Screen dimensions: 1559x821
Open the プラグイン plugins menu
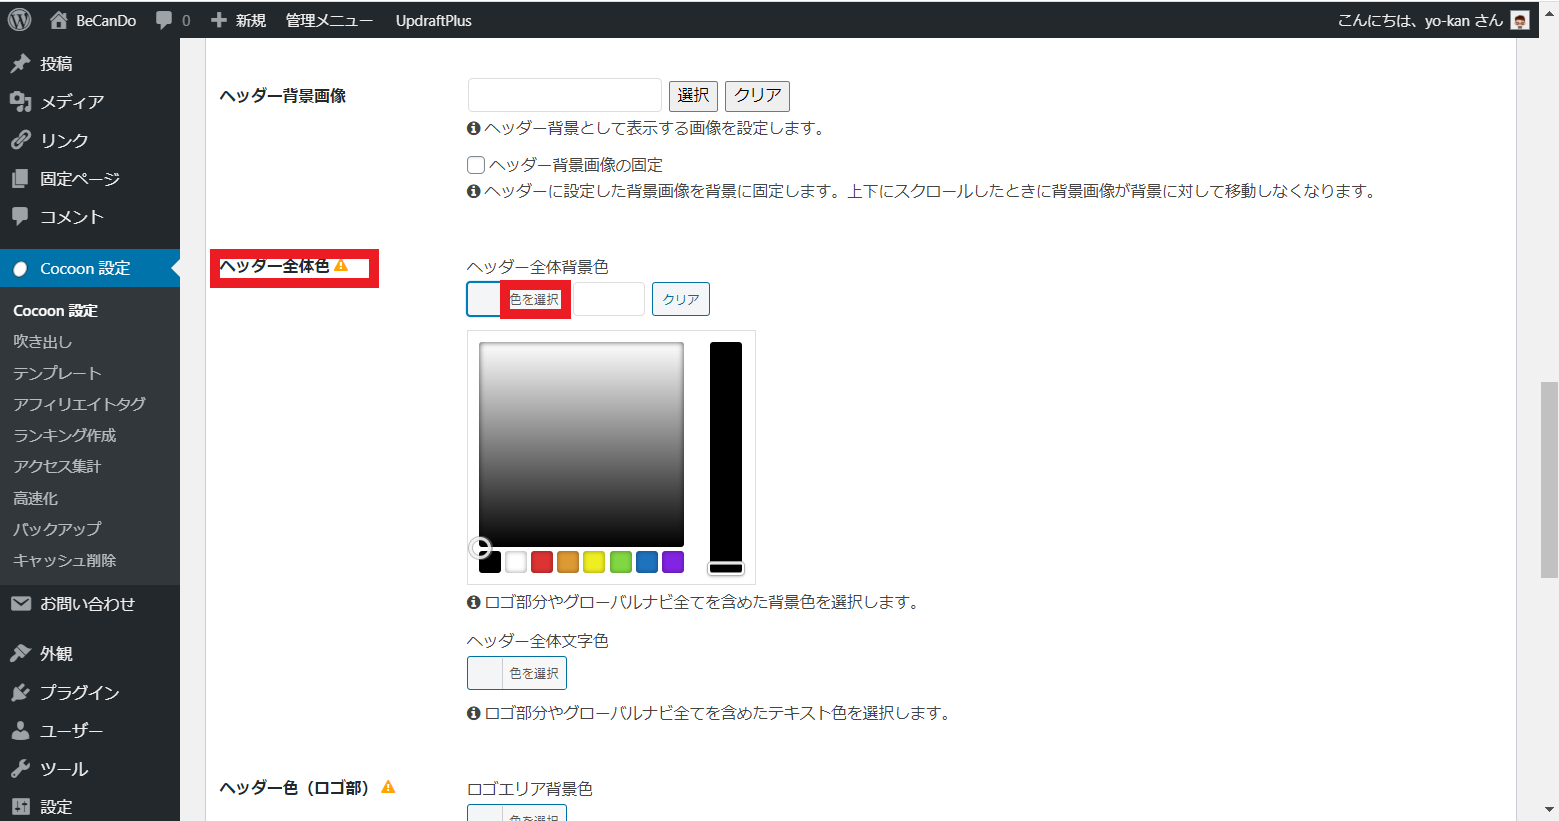click(79, 692)
